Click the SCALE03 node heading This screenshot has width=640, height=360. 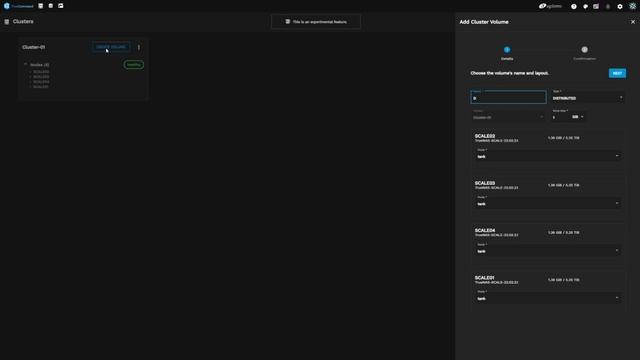click(484, 183)
